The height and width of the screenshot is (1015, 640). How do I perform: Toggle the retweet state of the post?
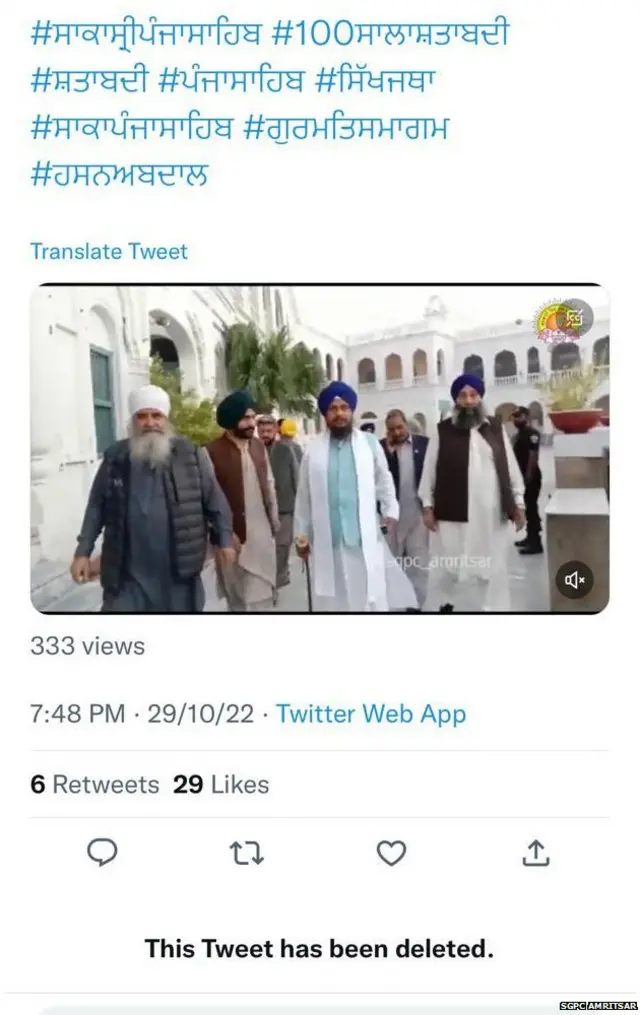pyautogui.click(x=246, y=854)
